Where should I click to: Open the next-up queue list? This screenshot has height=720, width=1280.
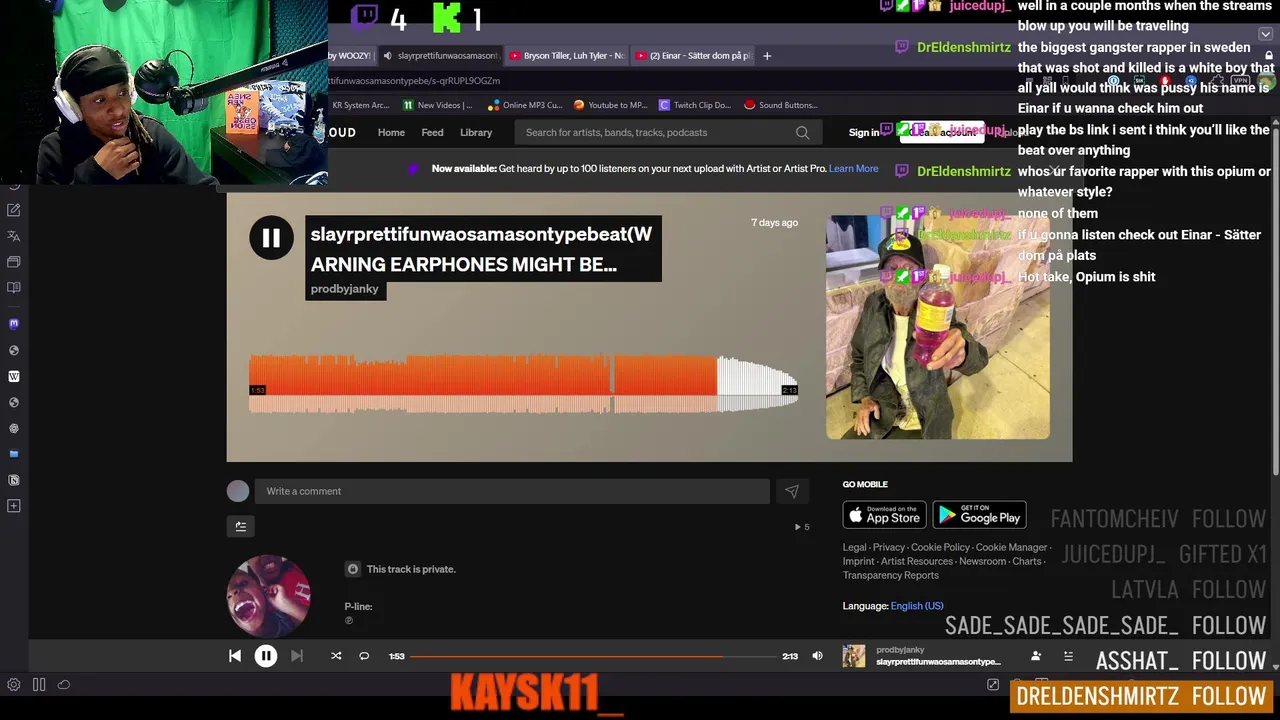tap(1068, 656)
